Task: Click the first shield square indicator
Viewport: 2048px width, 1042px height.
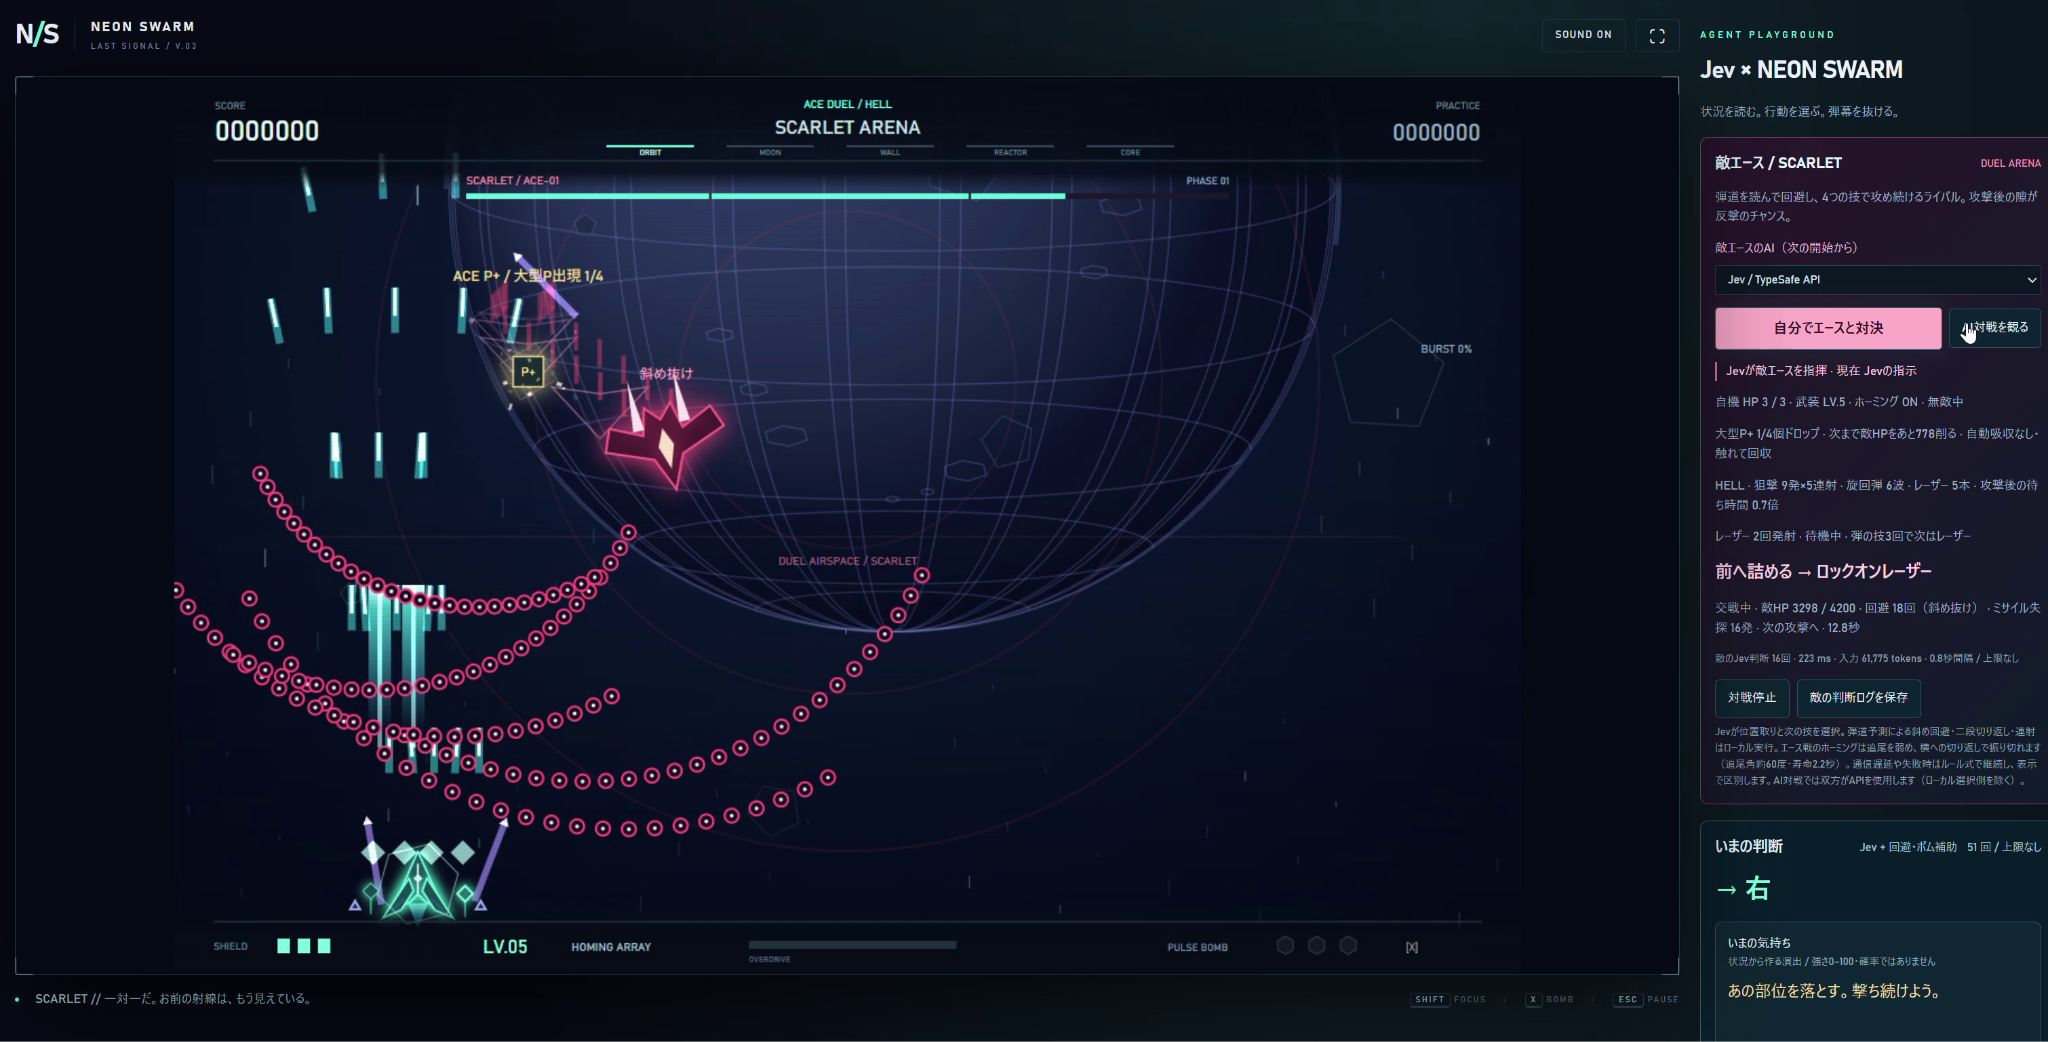Action: tap(284, 946)
